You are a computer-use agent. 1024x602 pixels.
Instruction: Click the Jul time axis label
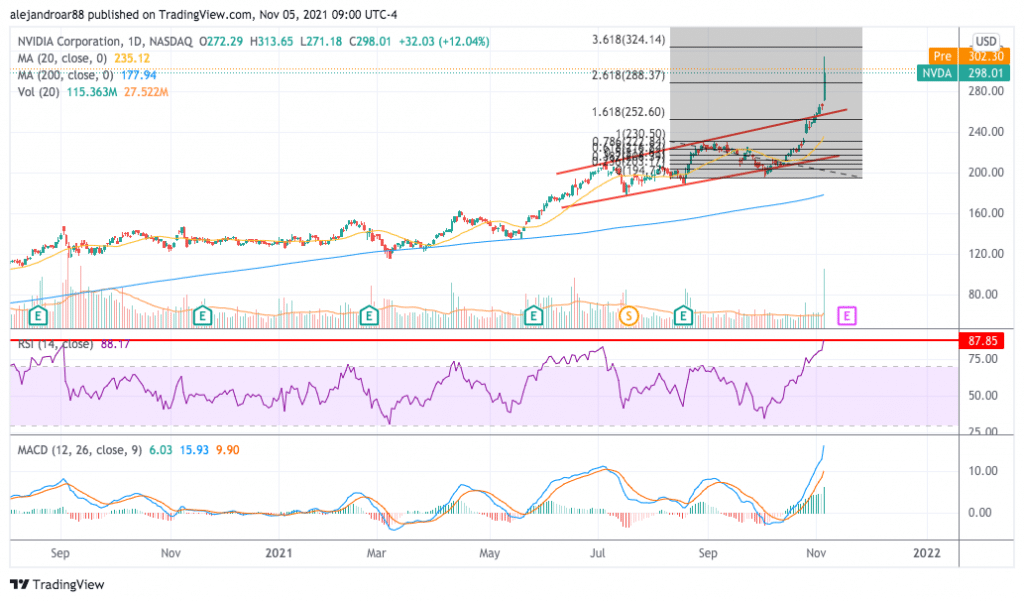point(597,553)
